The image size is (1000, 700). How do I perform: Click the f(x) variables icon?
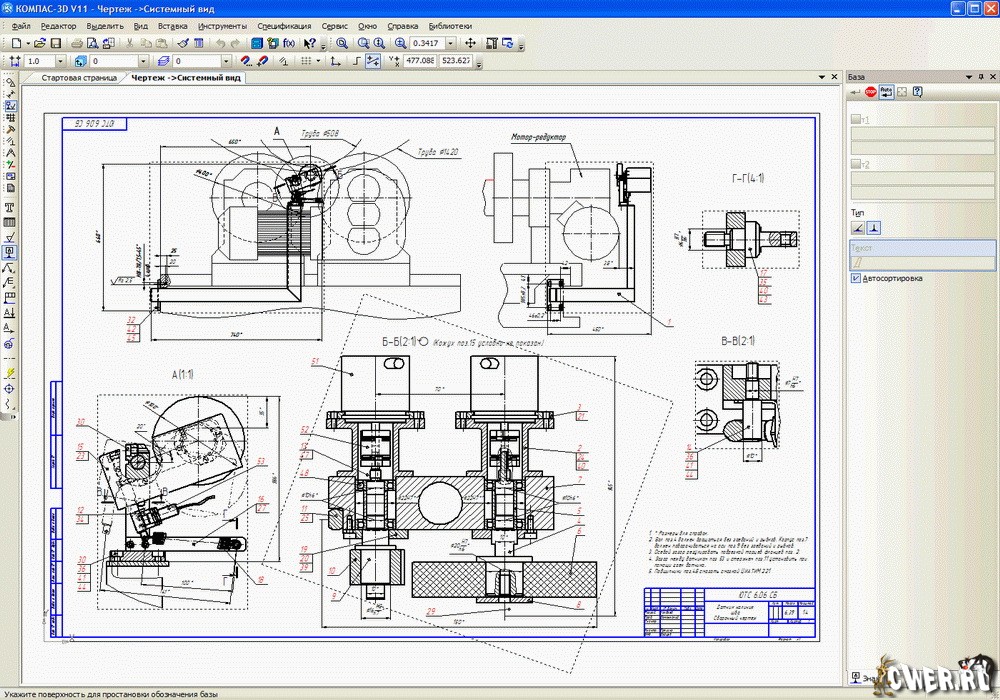point(289,44)
